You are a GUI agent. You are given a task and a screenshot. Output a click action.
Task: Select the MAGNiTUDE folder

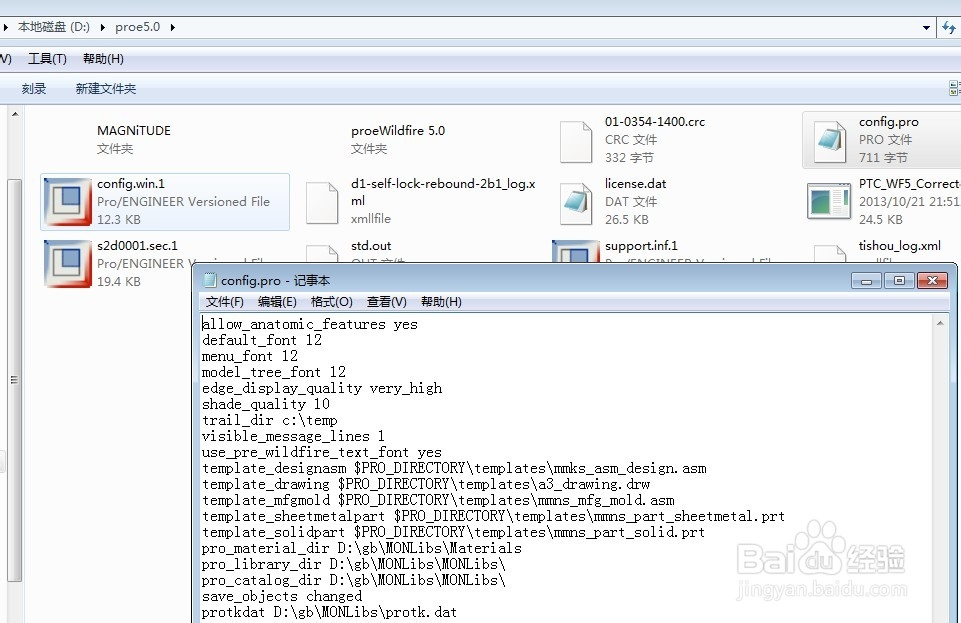[134, 130]
